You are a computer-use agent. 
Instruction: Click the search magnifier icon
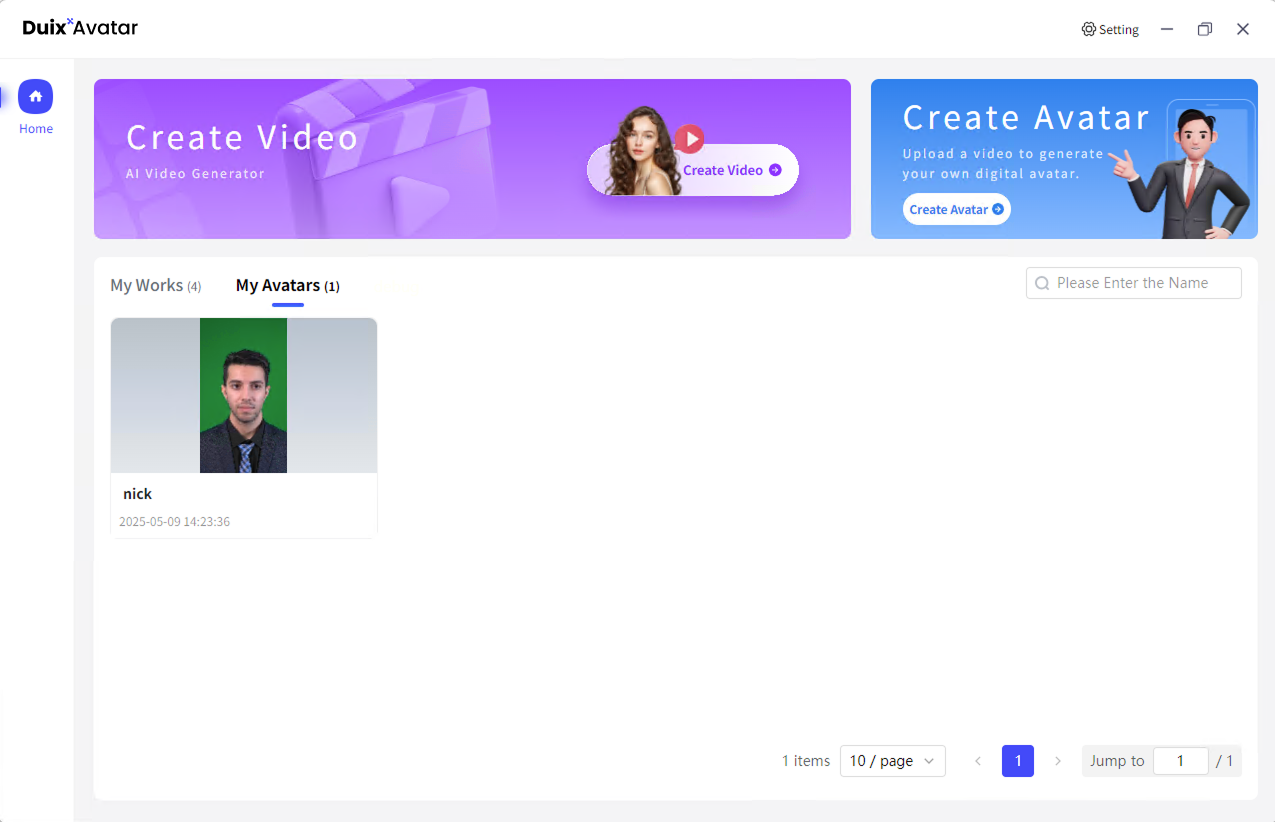point(1042,283)
